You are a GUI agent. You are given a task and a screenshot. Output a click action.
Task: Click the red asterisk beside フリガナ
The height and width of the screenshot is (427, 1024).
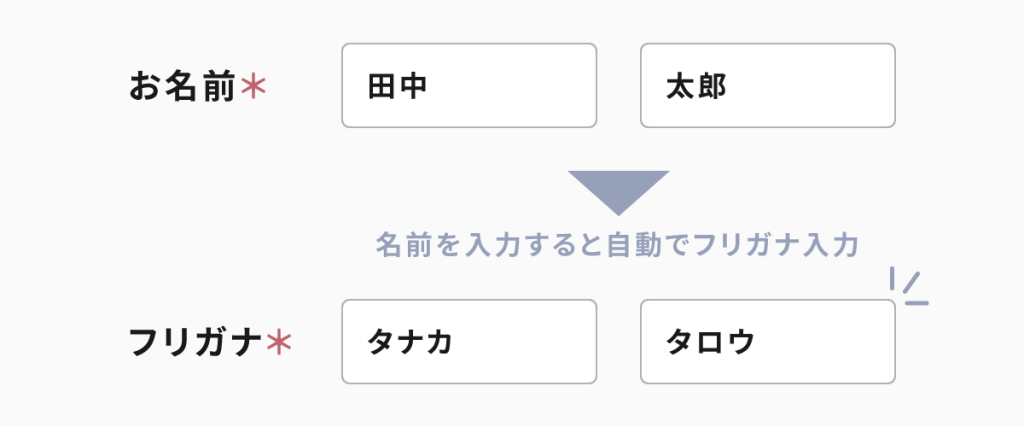point(278,343)
